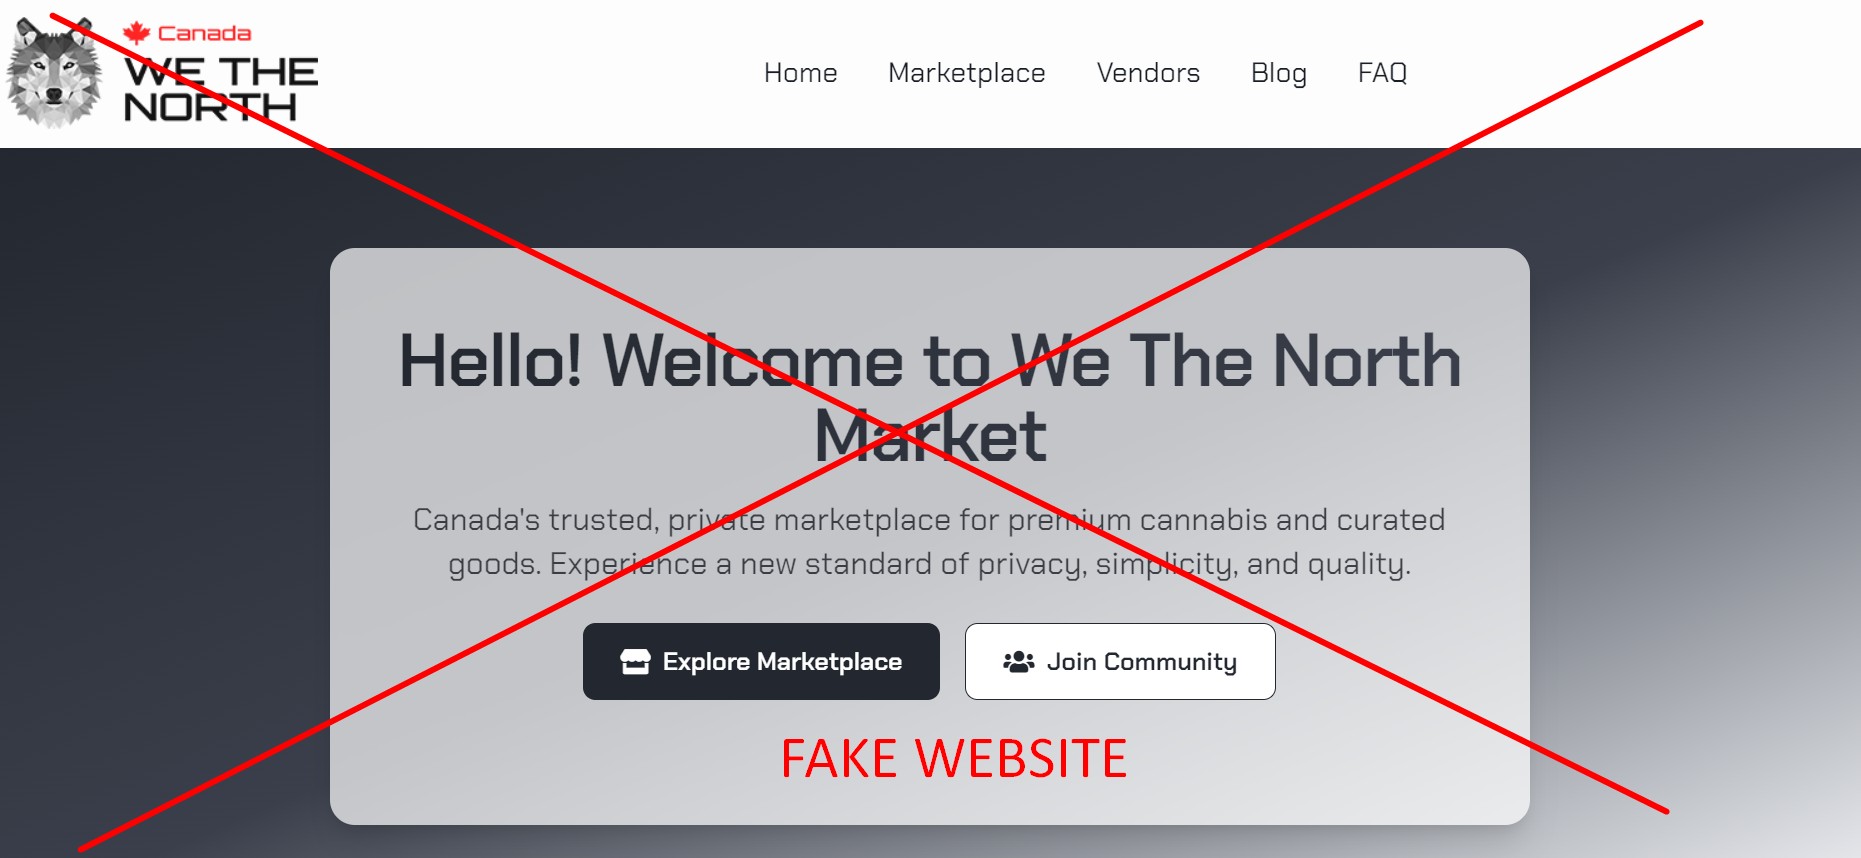
Task: Click the wolf head logo
Action: [x=55, y=72]
